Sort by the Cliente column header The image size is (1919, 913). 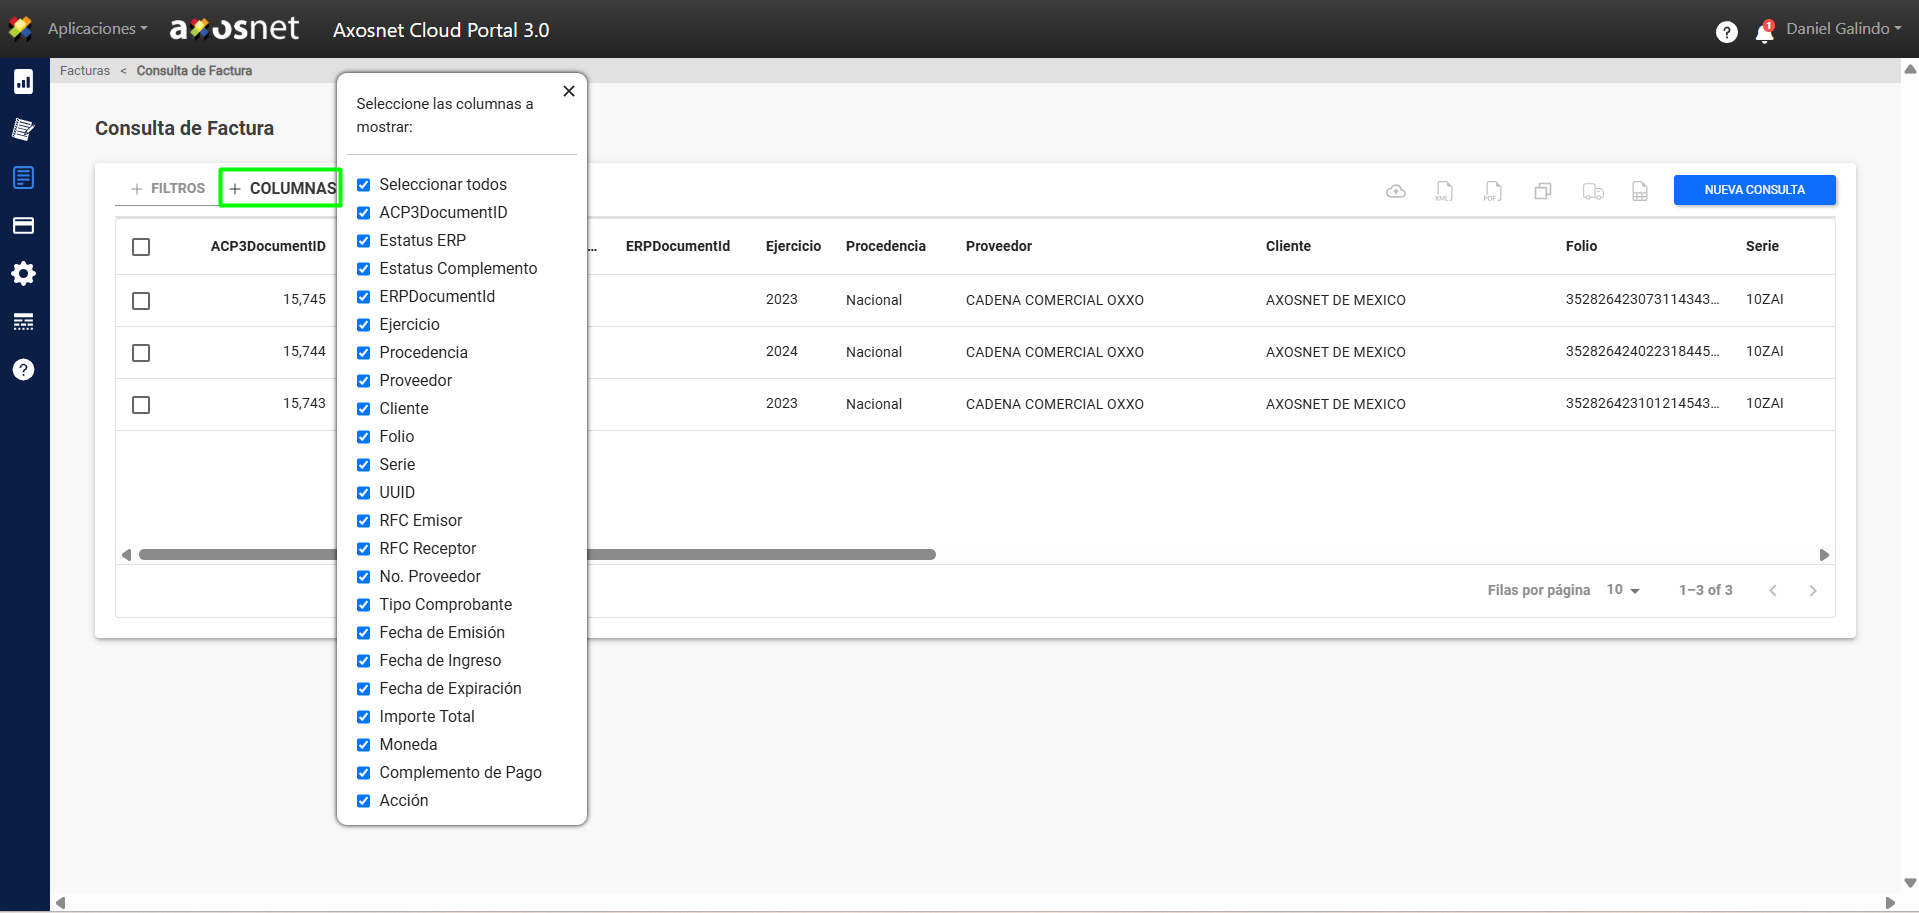click(1288, 246)
